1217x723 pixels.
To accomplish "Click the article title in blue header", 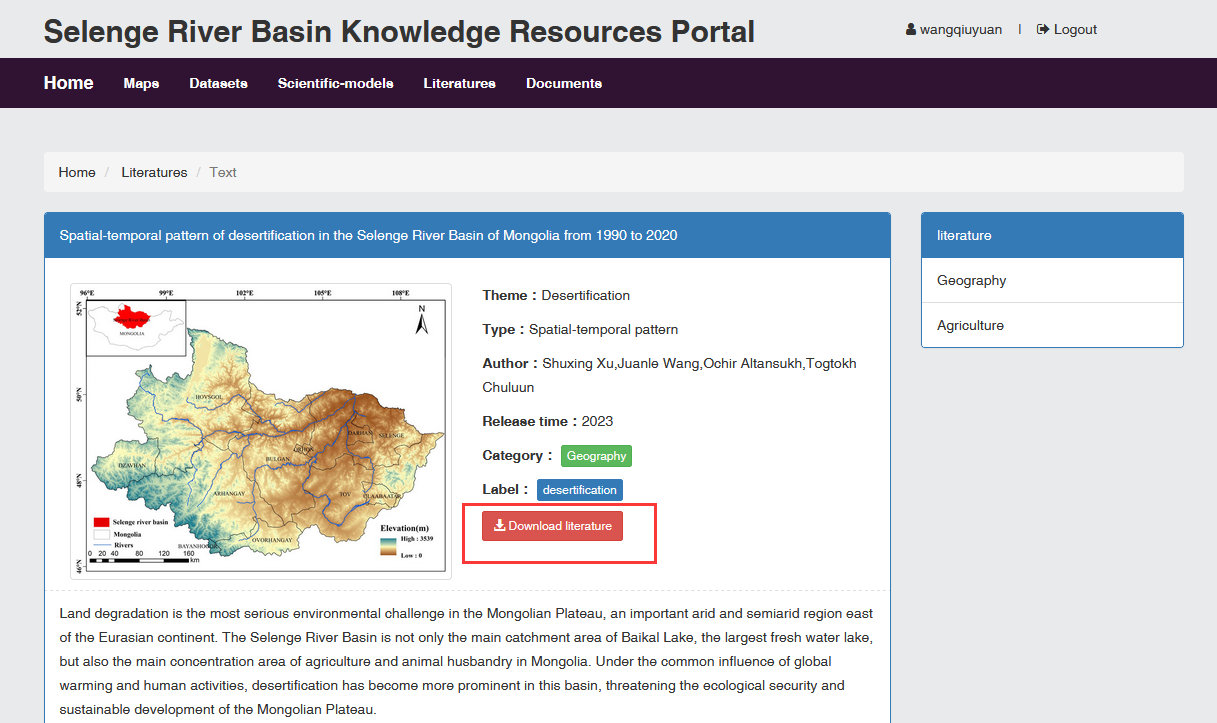I will tap(368, 236).
